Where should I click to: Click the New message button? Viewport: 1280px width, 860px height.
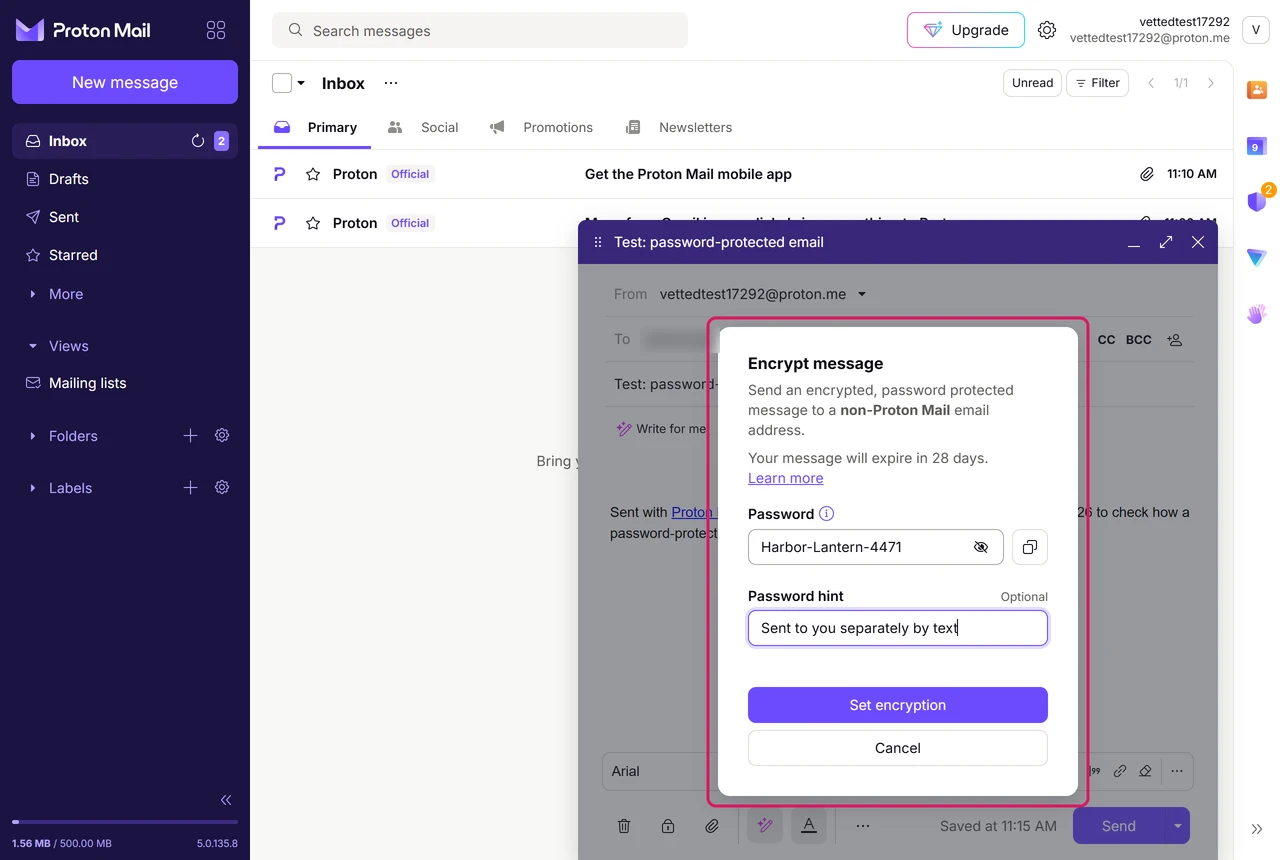[x=125, y=82]
